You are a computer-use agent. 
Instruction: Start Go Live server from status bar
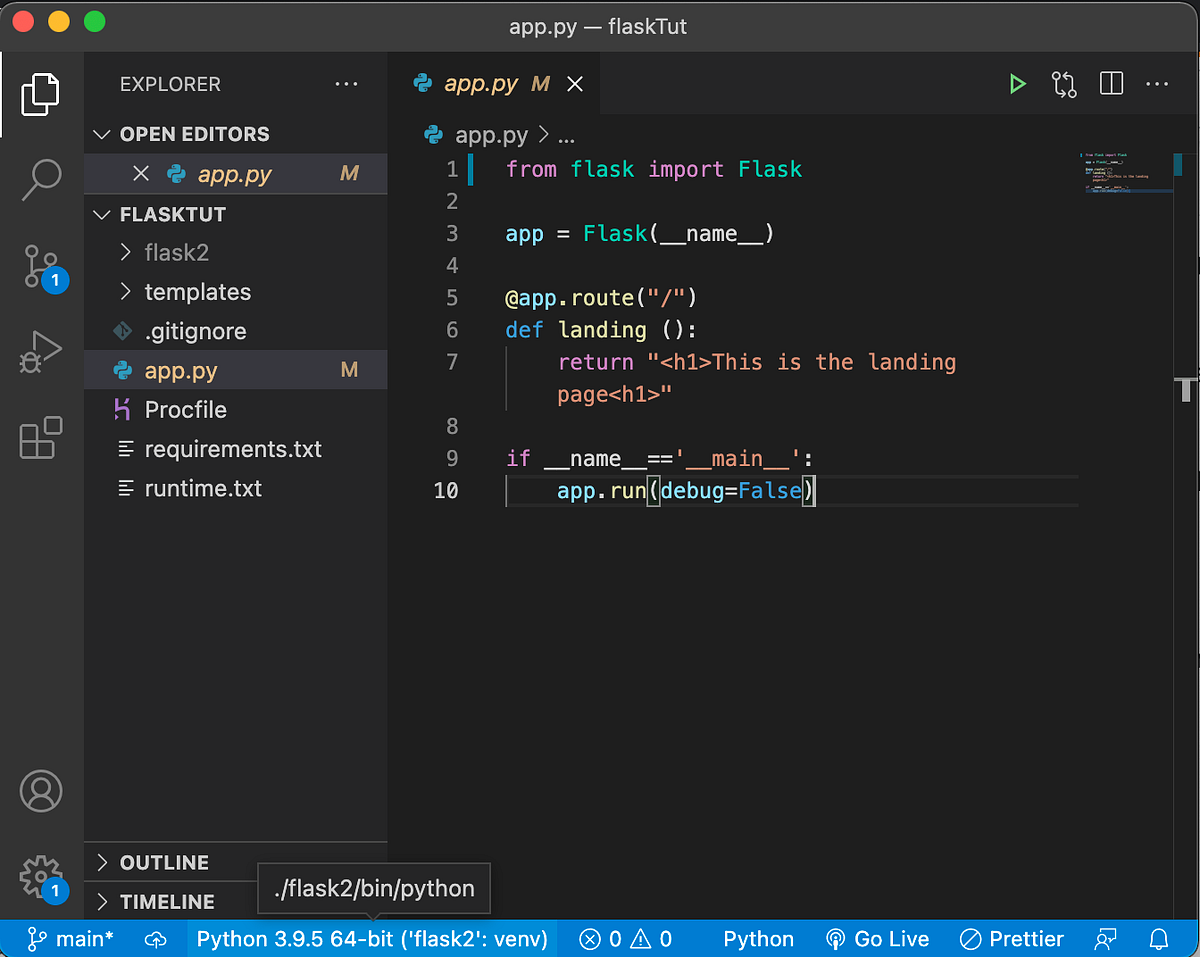877,938
